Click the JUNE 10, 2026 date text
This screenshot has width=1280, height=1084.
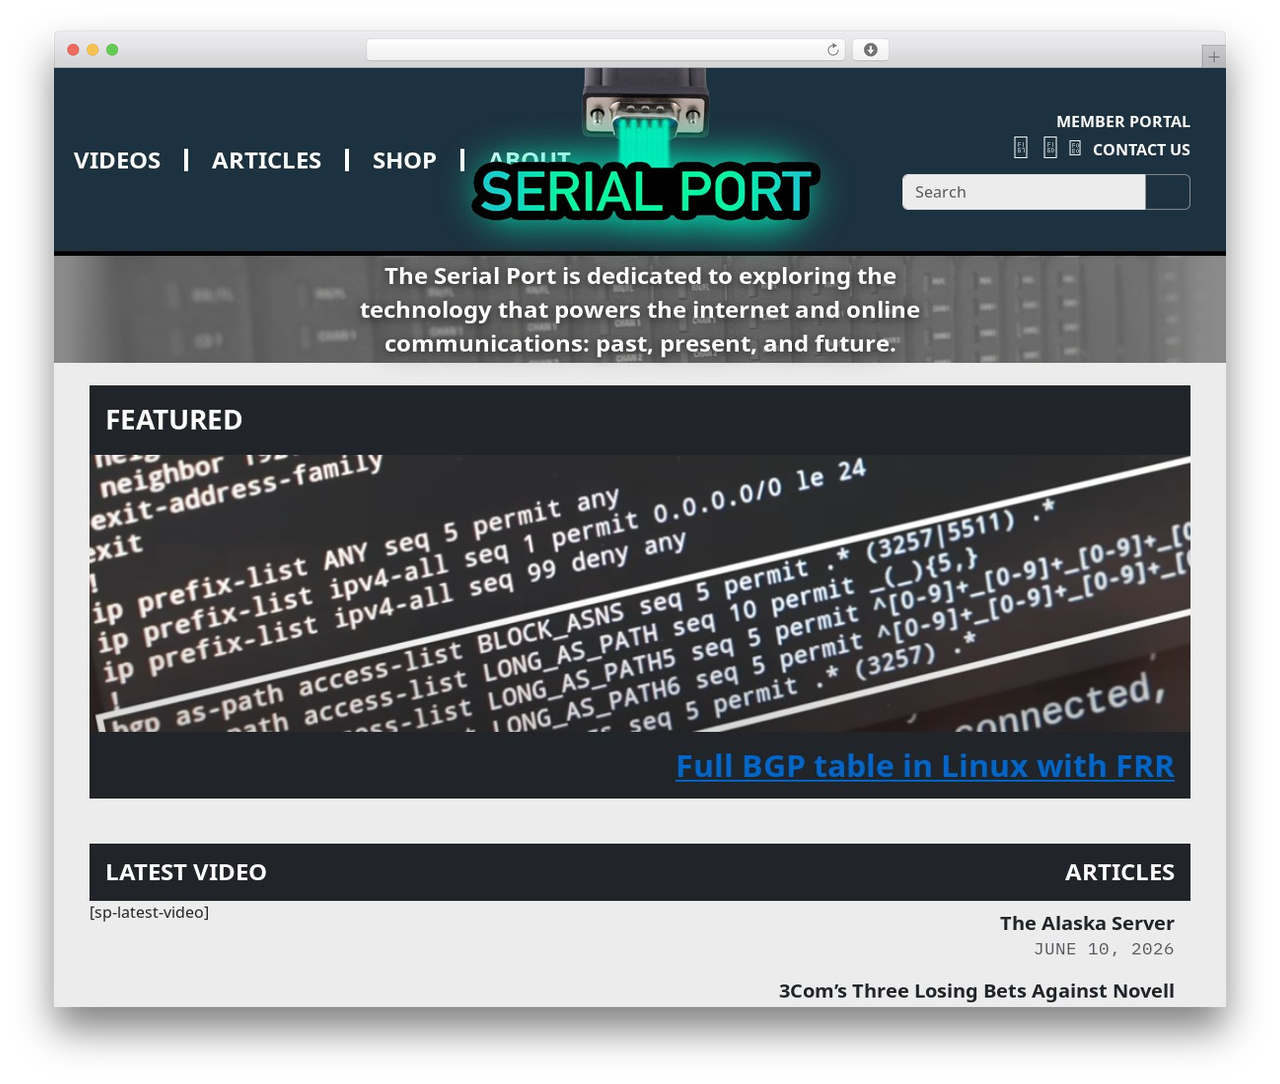pos(1104,949)
